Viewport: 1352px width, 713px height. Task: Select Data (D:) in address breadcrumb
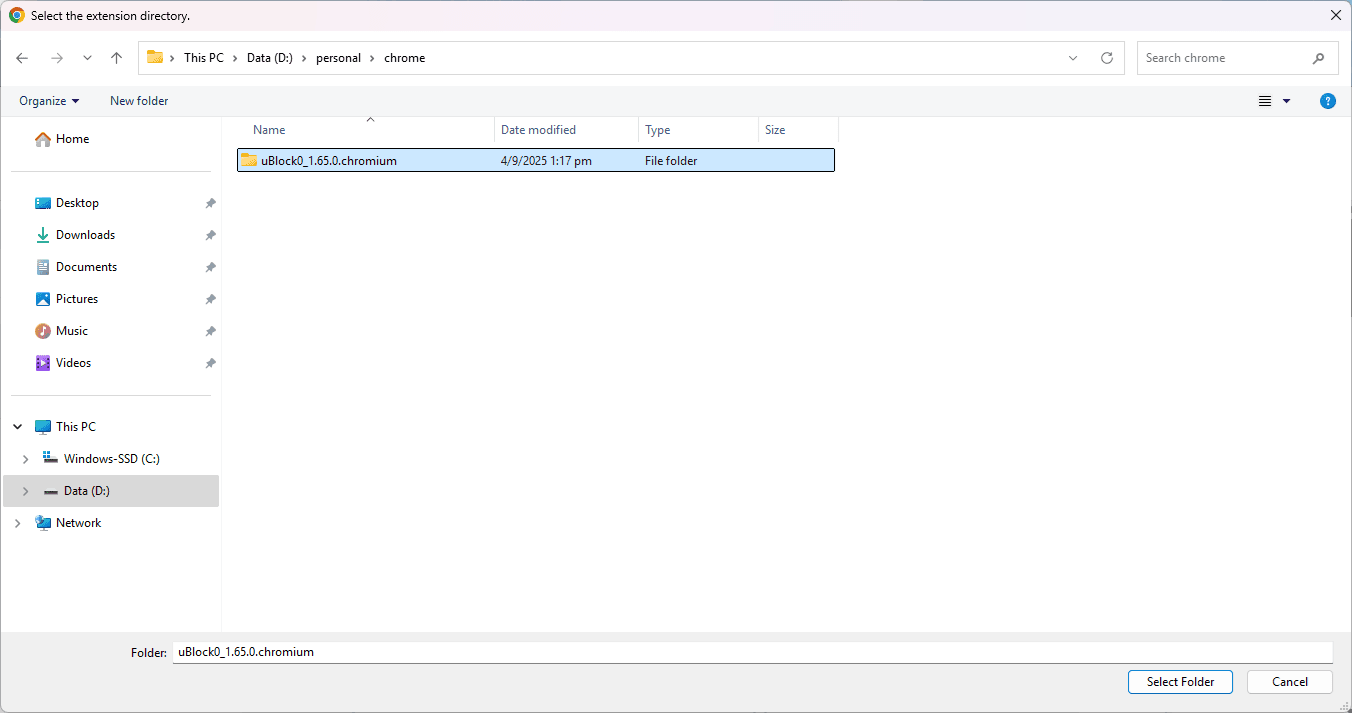coord(270,58)
